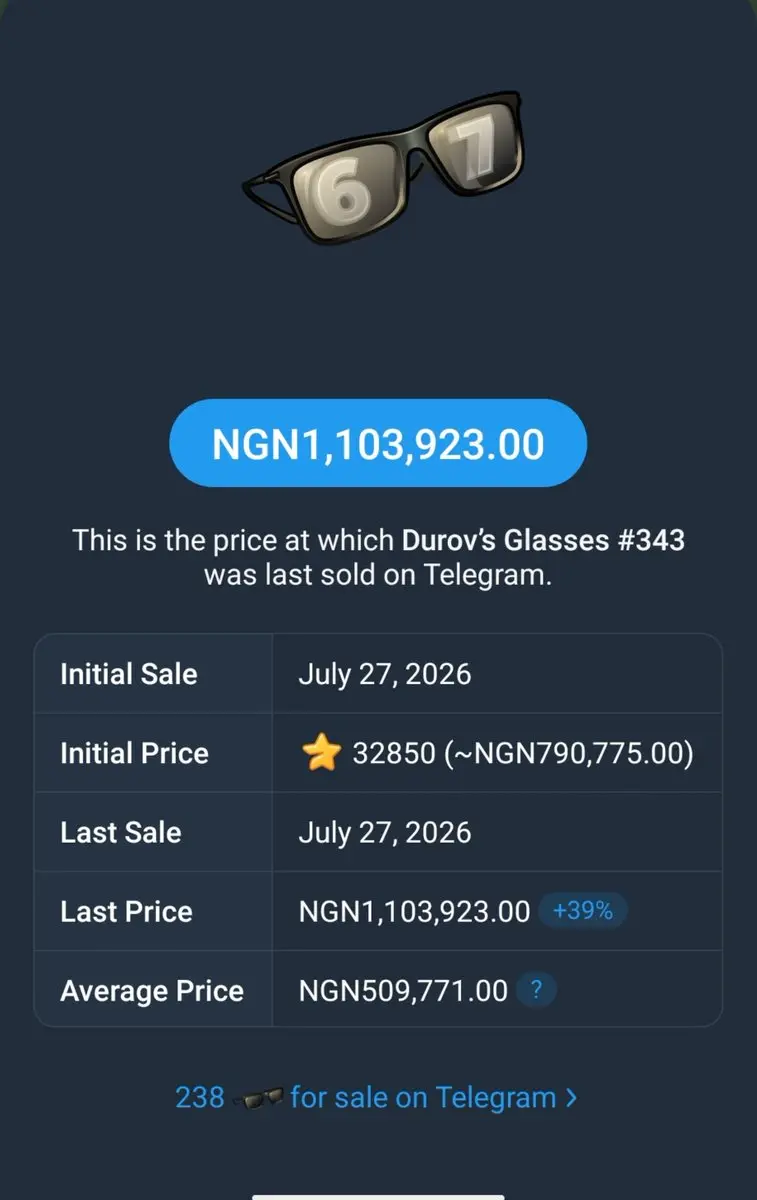Screen dimensions: 757x1200
Task: Tap the +39% price change badge
Action: tap(582, 911)
